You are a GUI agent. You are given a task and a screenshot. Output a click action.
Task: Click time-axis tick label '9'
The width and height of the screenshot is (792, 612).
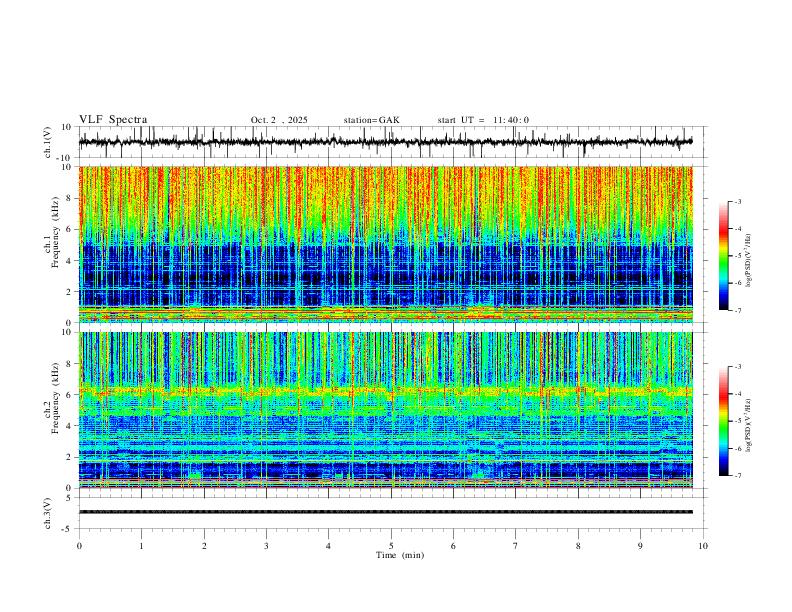point(640,546)
